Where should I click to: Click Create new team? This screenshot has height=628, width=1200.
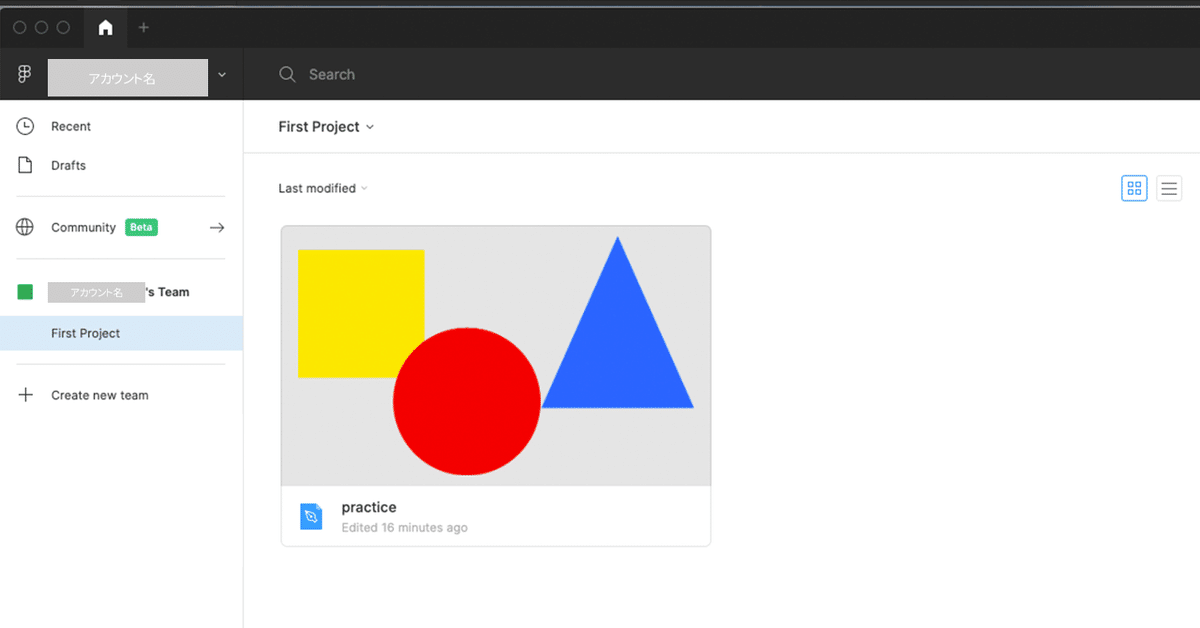99,396
